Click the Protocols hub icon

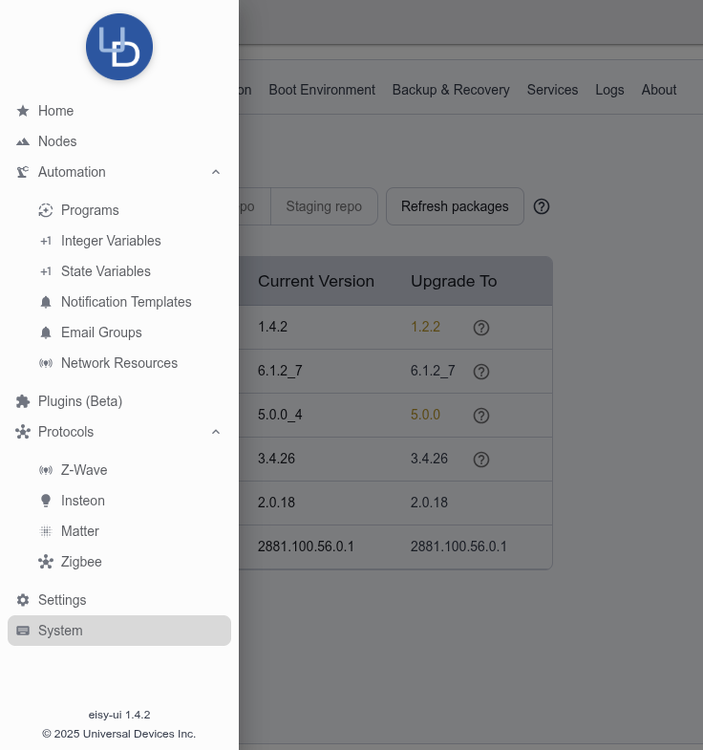click(23, 432)
